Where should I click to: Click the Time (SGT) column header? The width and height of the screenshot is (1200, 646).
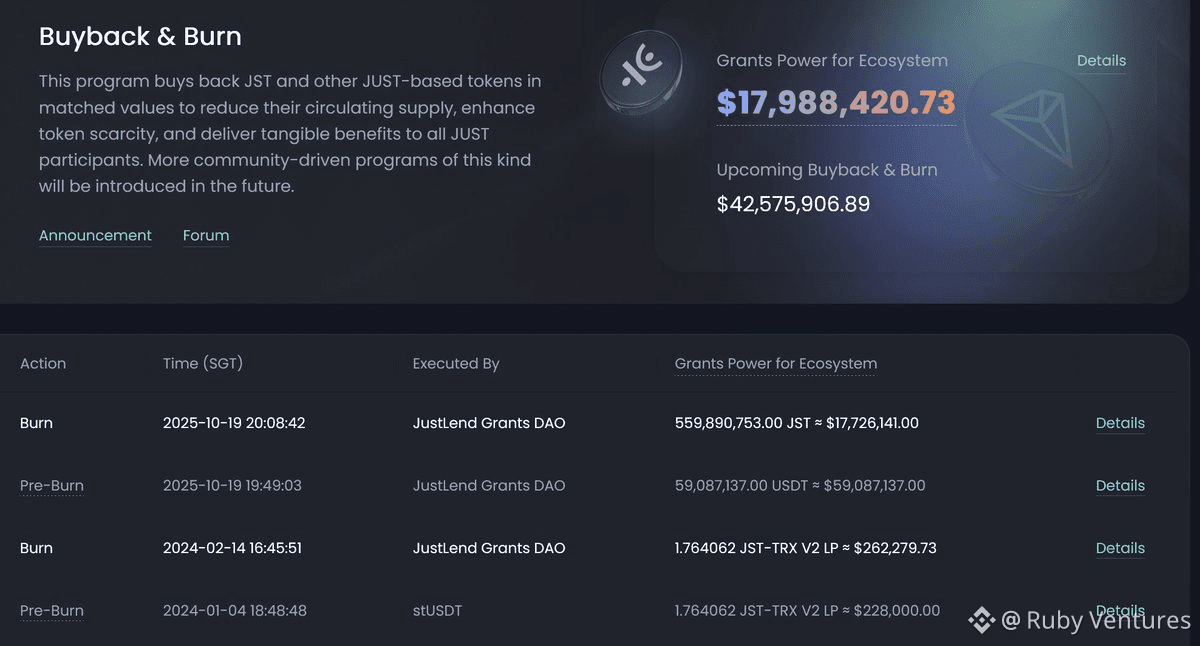click(x=203, y=364)
